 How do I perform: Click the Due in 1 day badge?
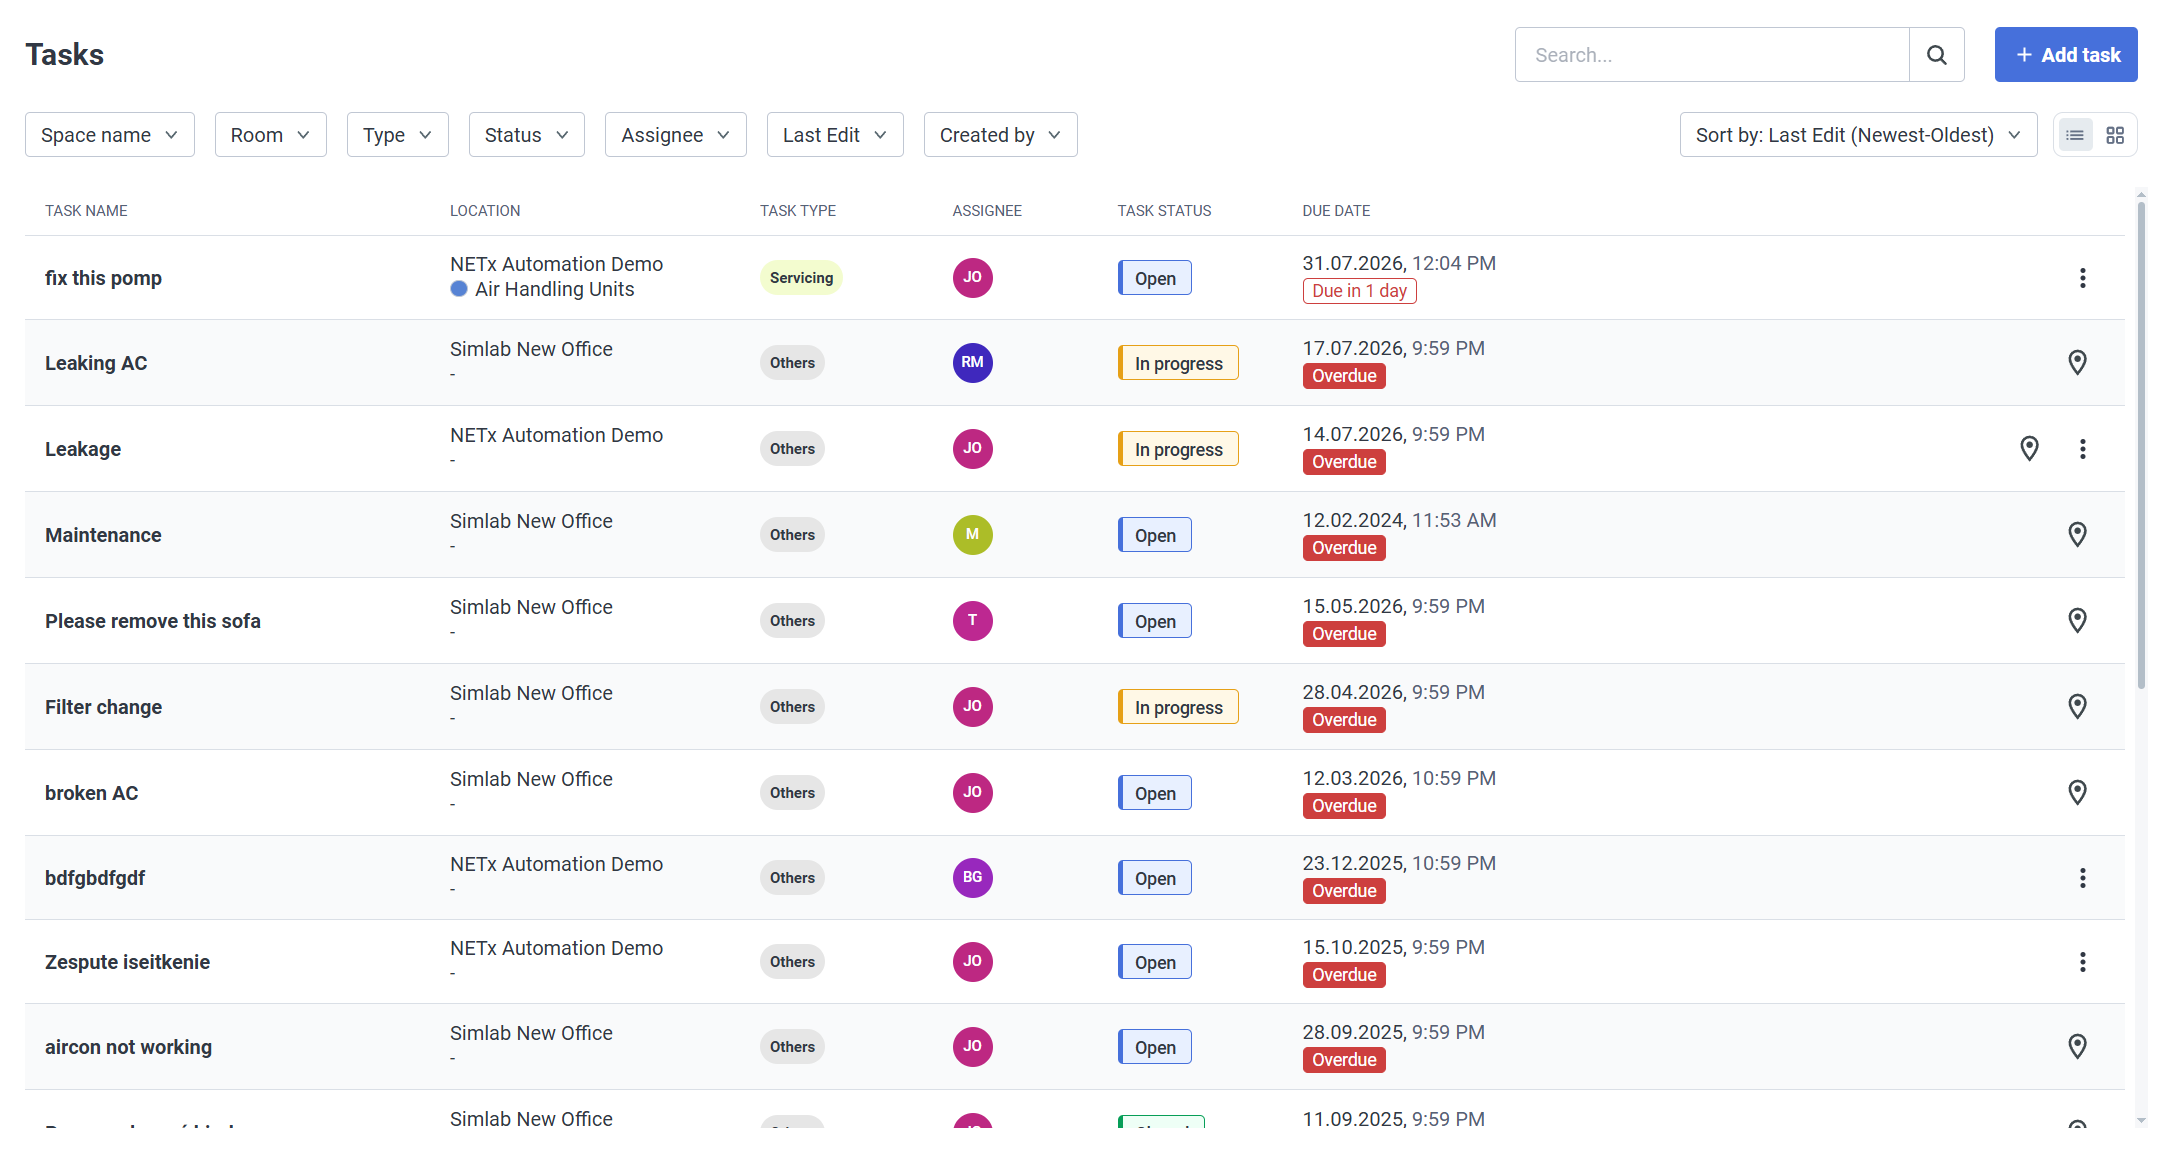pos(1359,291)
